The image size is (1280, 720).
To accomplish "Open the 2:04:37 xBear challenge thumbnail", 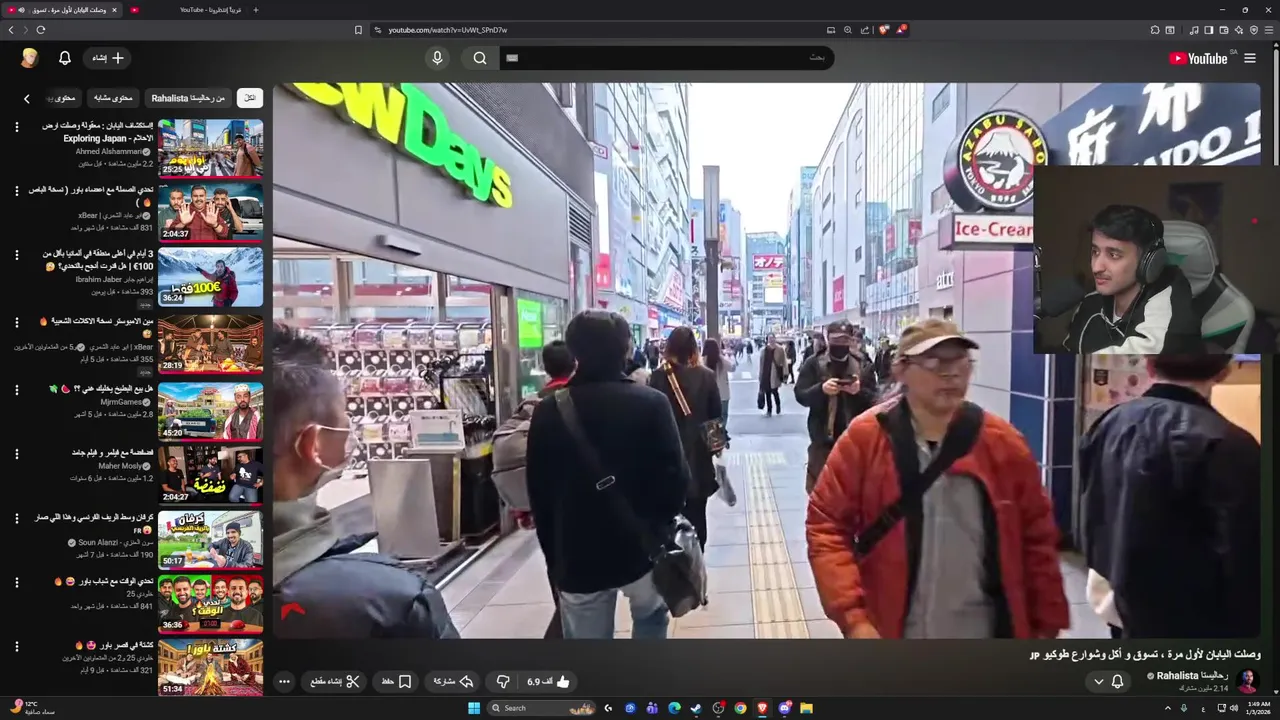I will pos(210,212).
